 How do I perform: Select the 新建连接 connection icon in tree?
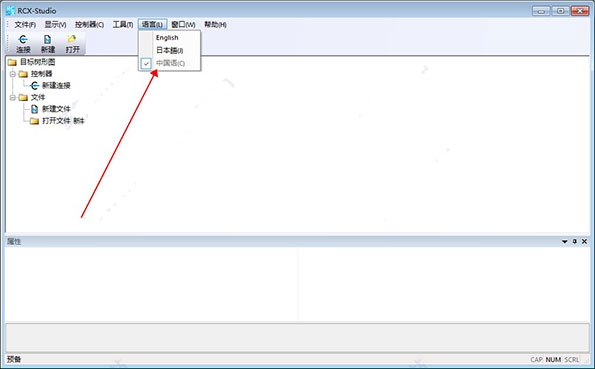(x=35, y=85)
